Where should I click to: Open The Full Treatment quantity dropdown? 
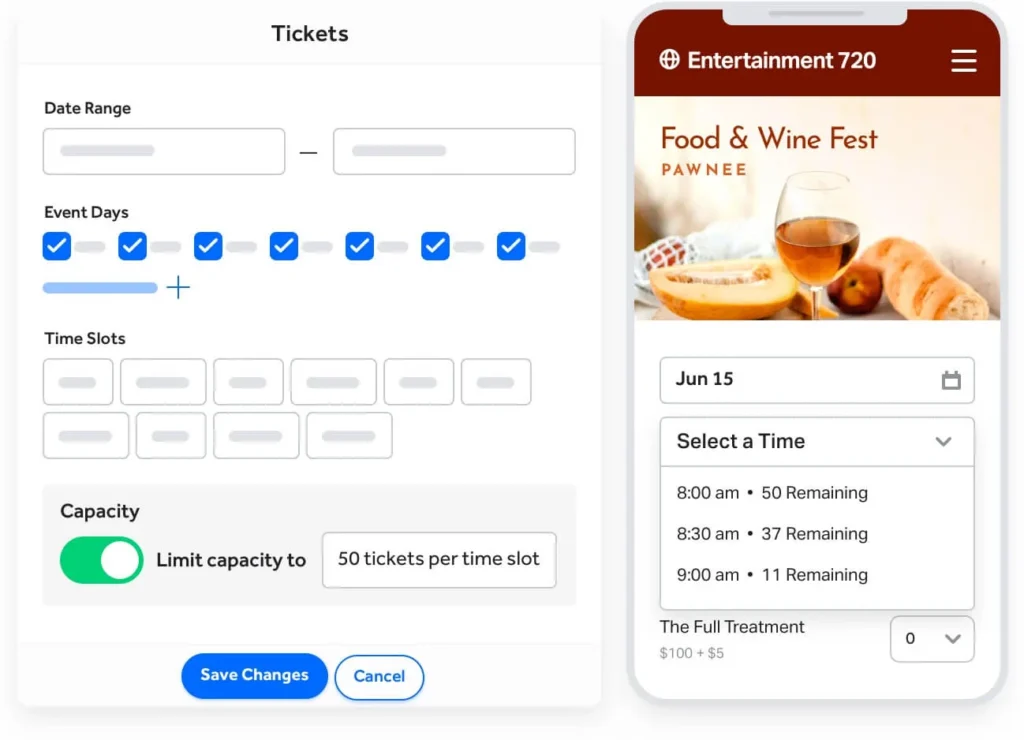click(x=932, y=639)
